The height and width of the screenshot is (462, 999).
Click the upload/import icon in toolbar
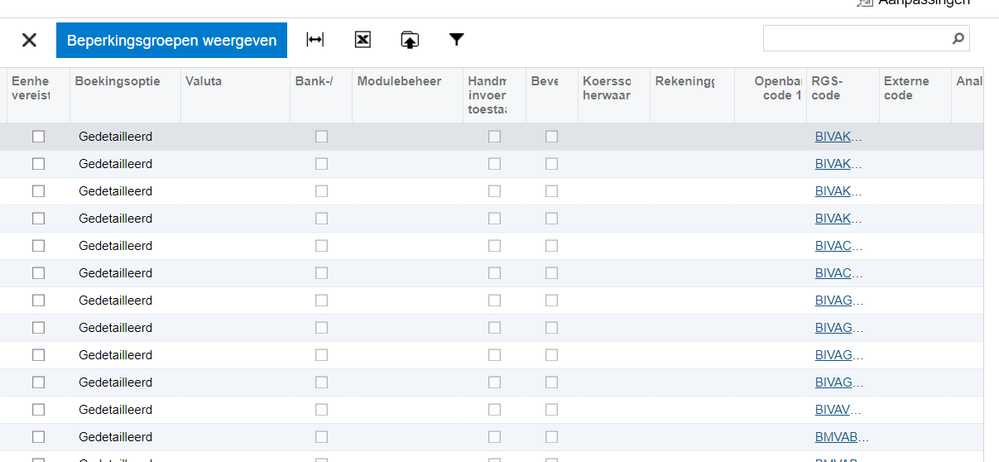(x=410, y=40)
